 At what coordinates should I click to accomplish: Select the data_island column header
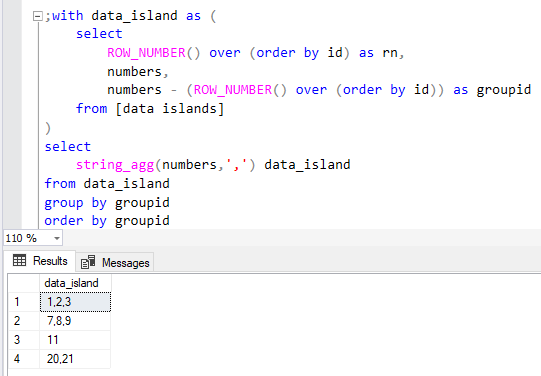click(x=75, y=283)
